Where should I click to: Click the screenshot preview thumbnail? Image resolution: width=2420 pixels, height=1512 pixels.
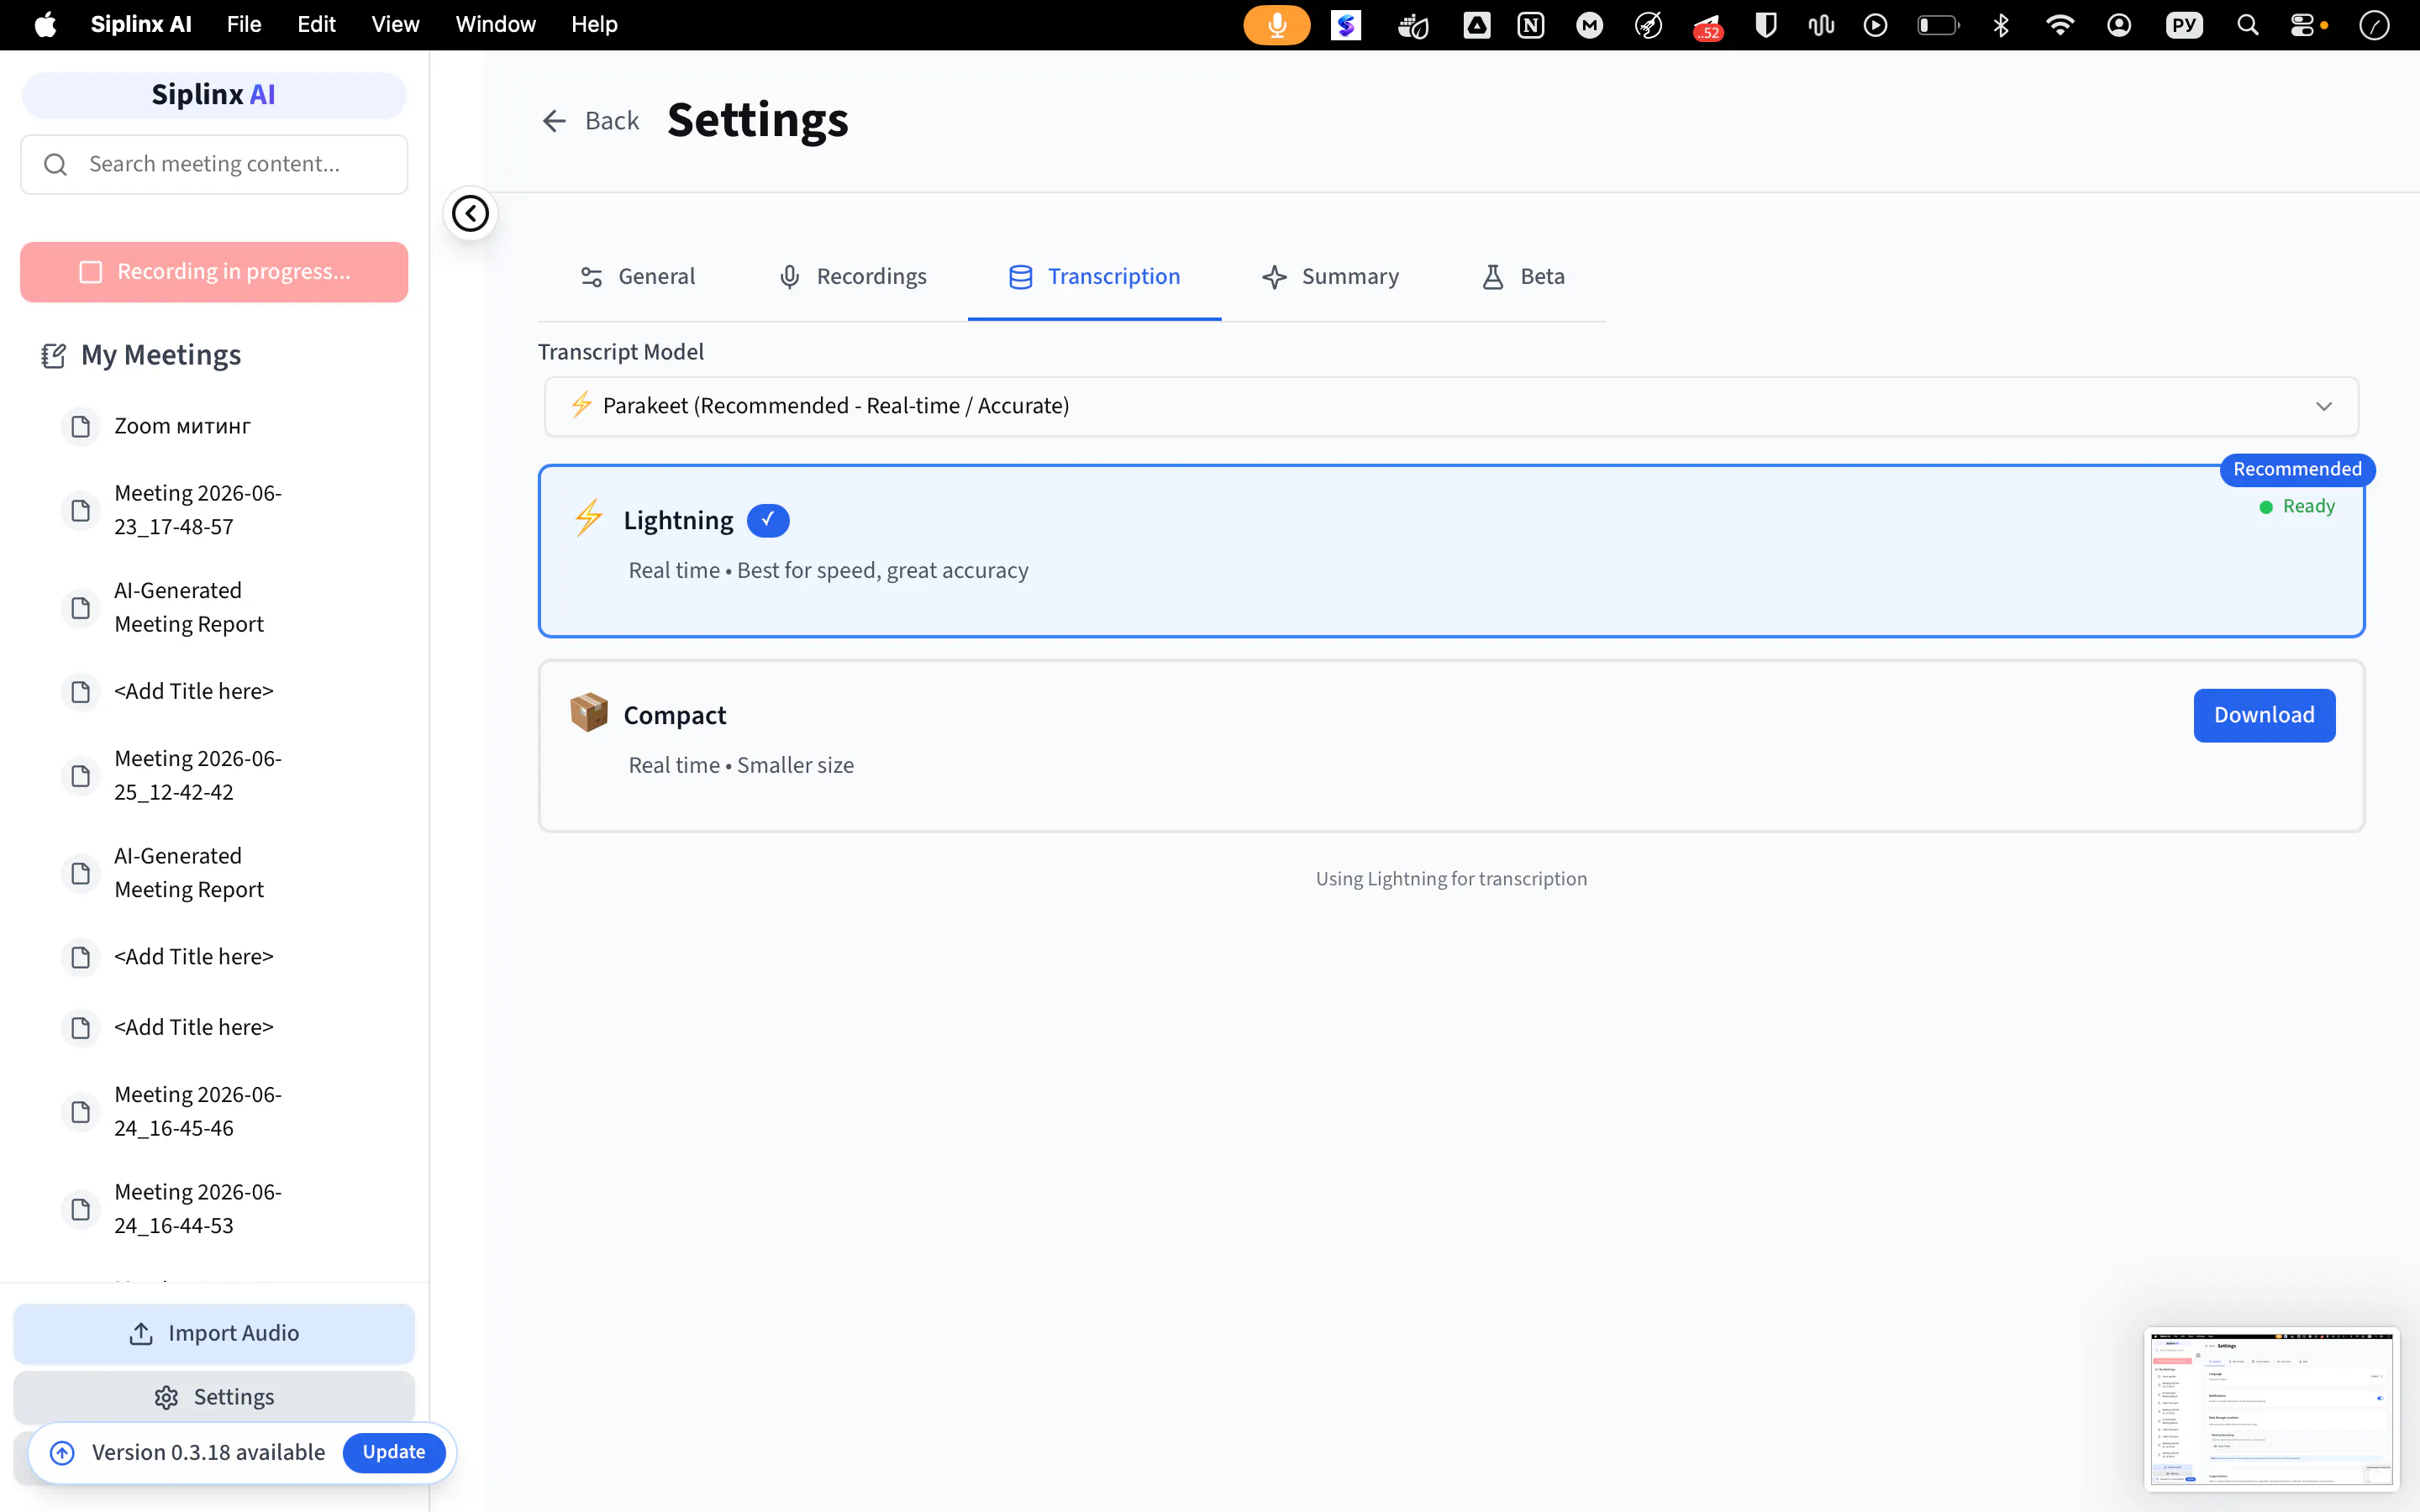pos(2271,1409)
